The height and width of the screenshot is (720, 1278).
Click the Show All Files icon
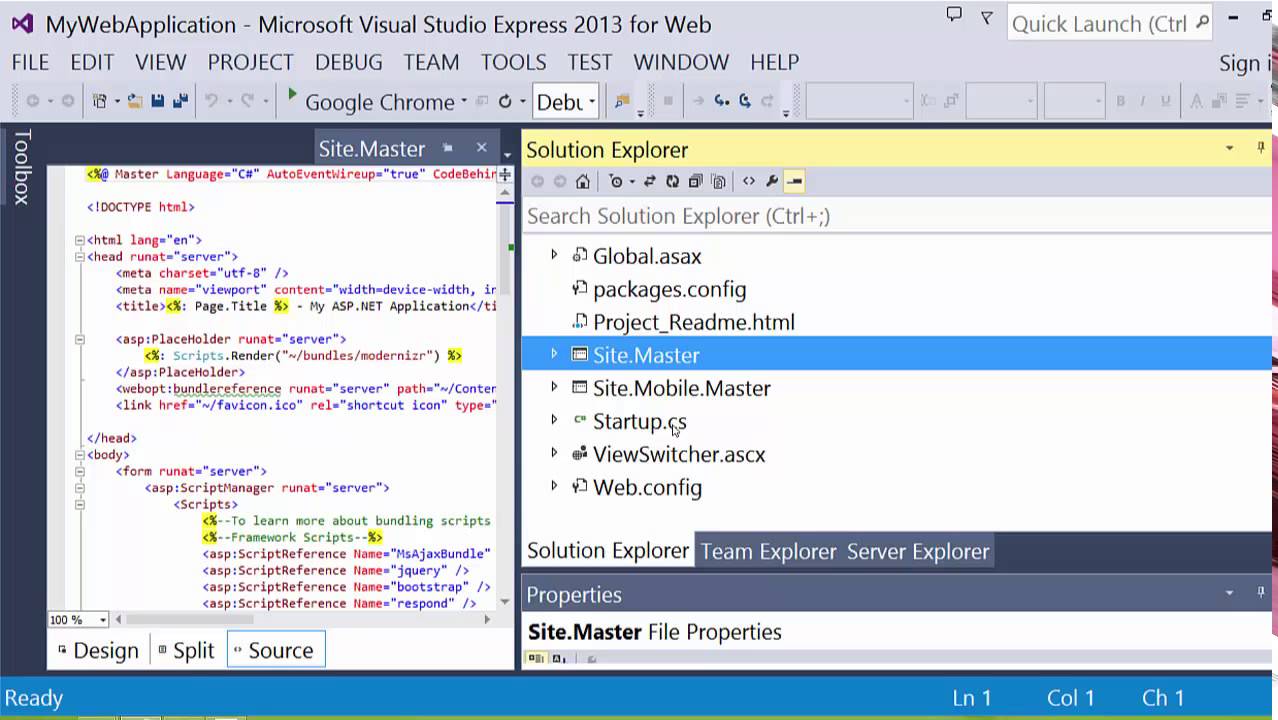pos(718,181)
